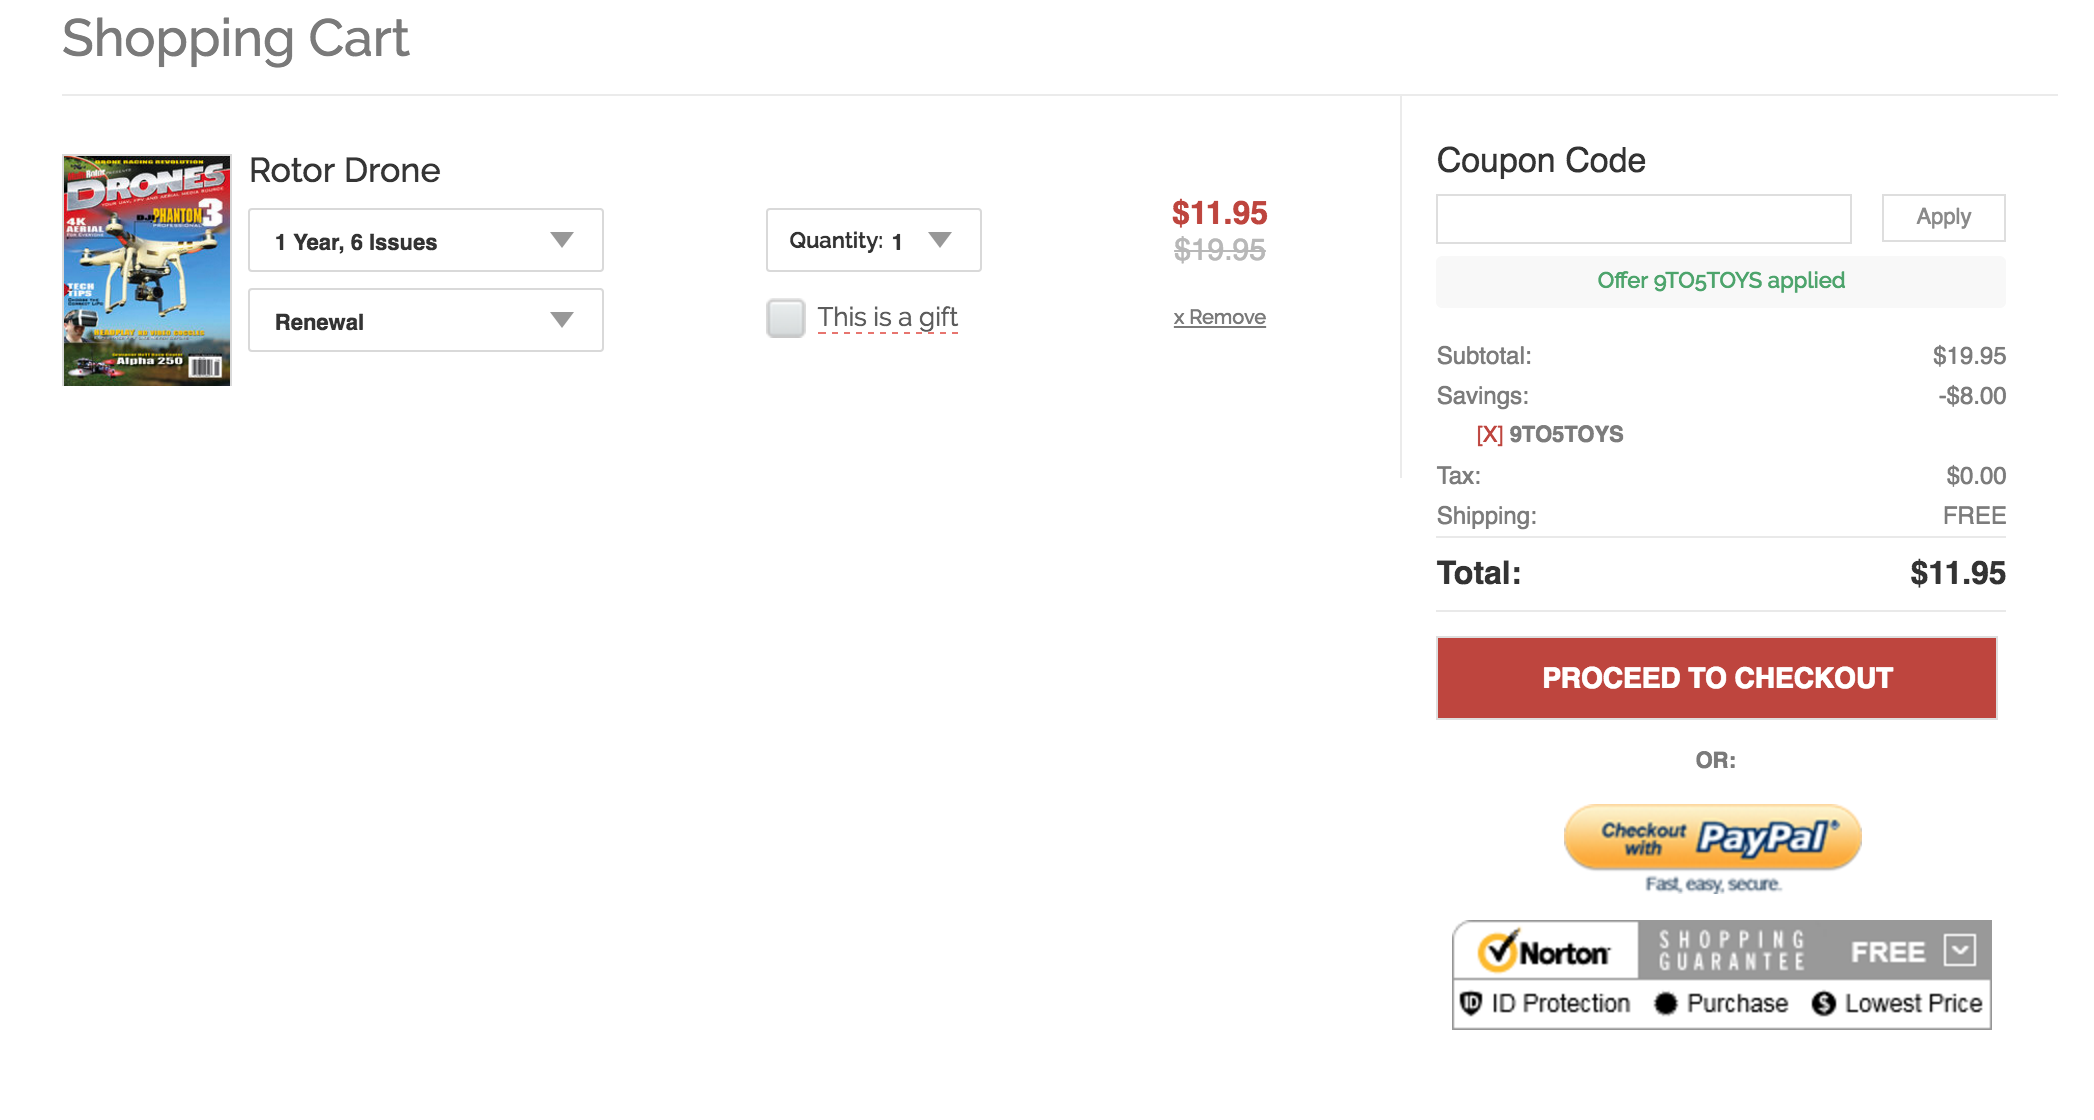Click the x Remove link
Image resolution: width=2094 pixels, height=1120 pixels.
coord(1219,317)
